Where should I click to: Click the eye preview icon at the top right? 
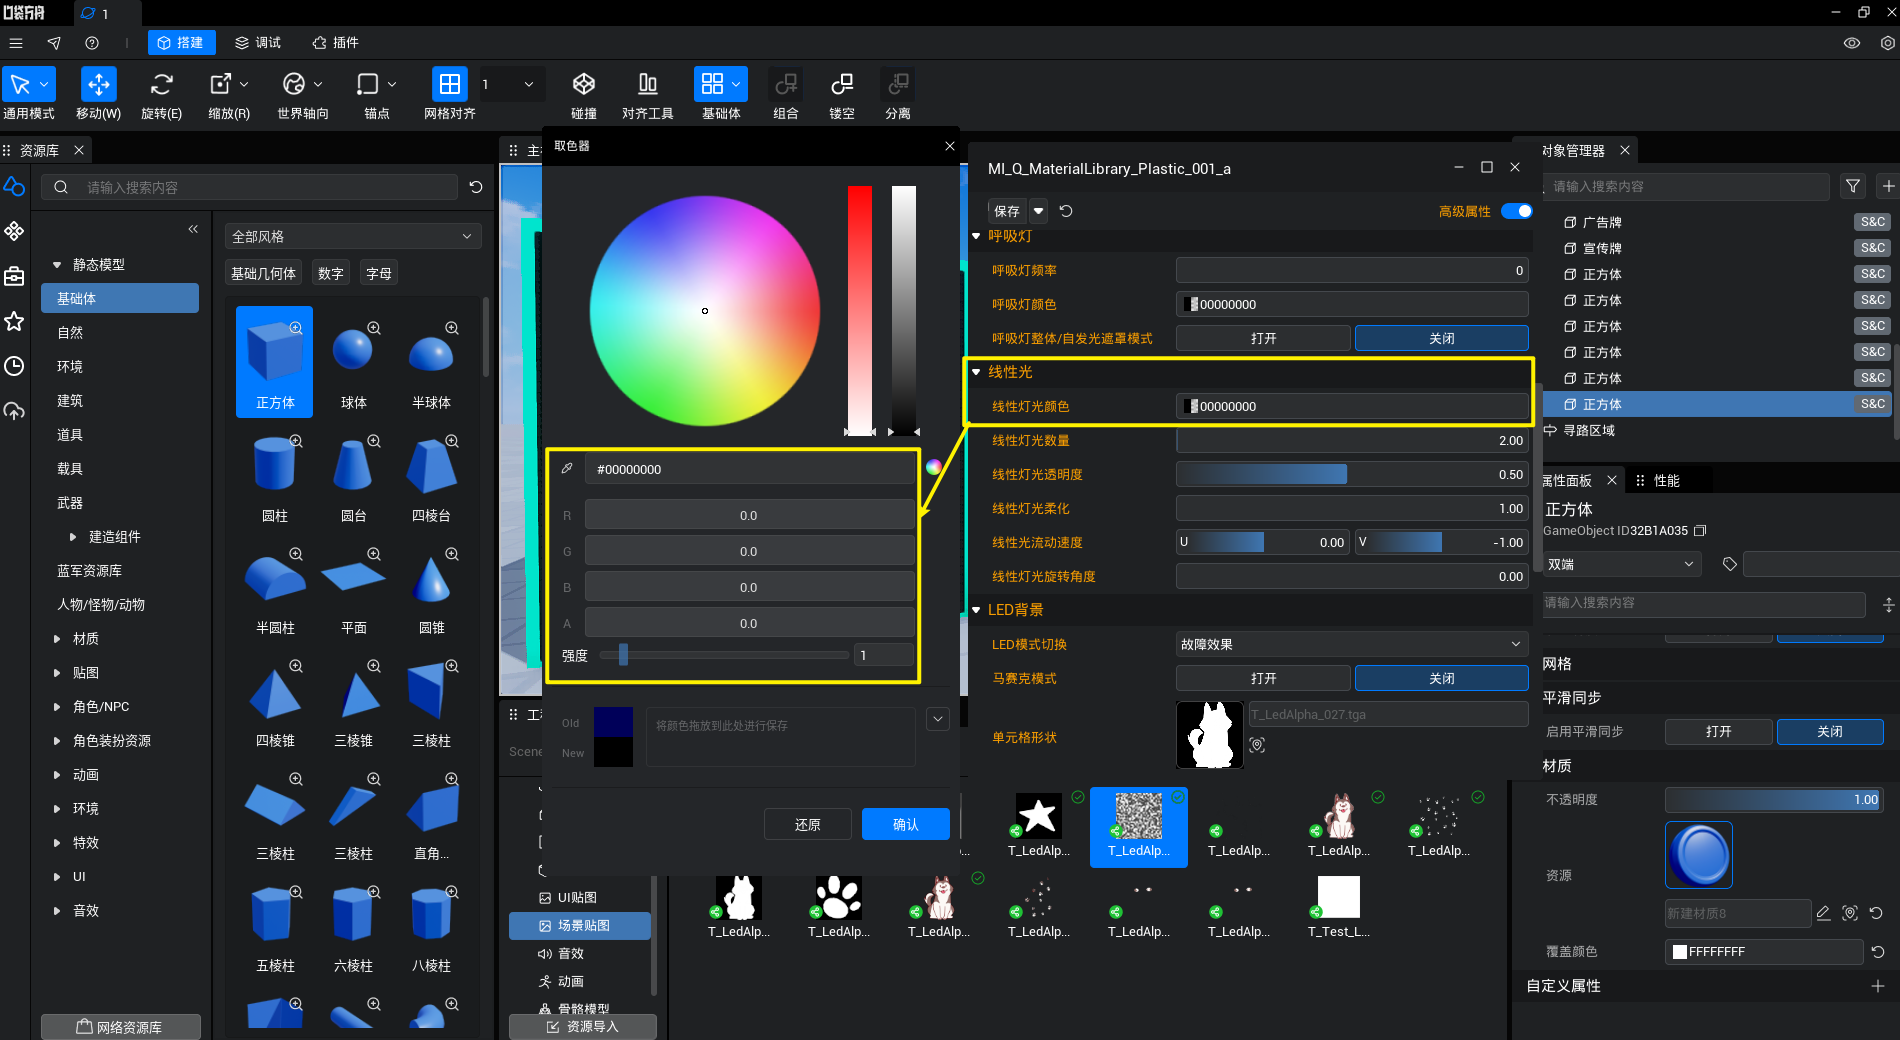[1852, 43]
